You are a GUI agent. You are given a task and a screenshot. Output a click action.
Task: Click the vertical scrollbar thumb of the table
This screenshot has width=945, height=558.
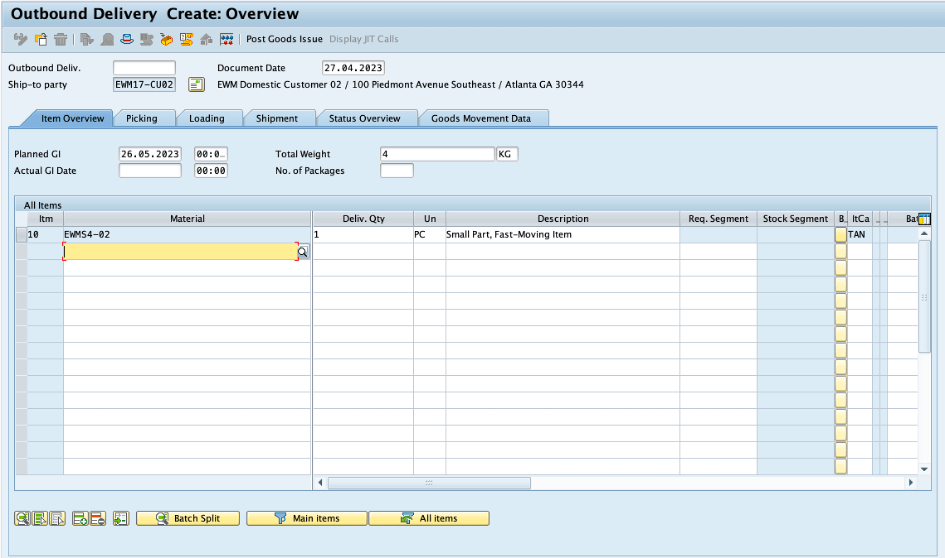tap(924, 296)
